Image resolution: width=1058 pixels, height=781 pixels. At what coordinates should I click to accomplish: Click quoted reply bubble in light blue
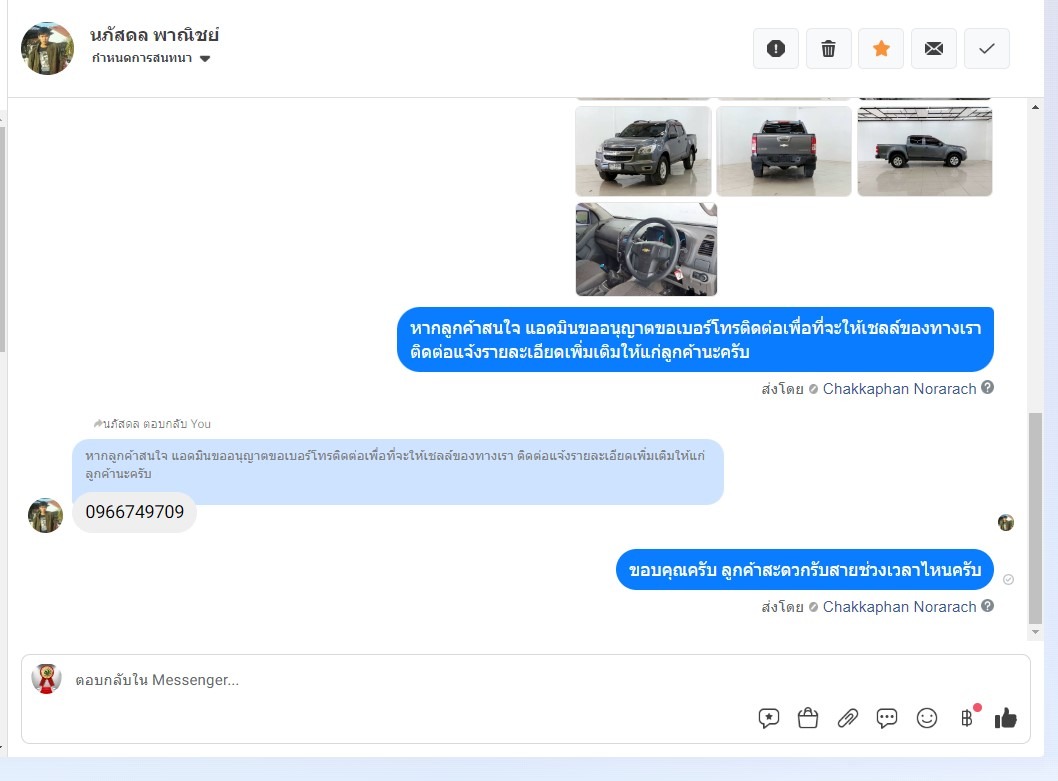[x=398, y=471]
